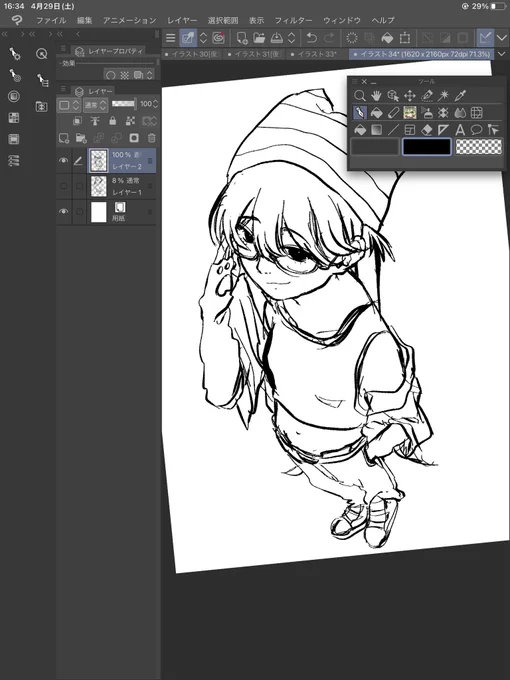Toggle the Snap to ruler button
510x680 pixels.
point(485,38)
